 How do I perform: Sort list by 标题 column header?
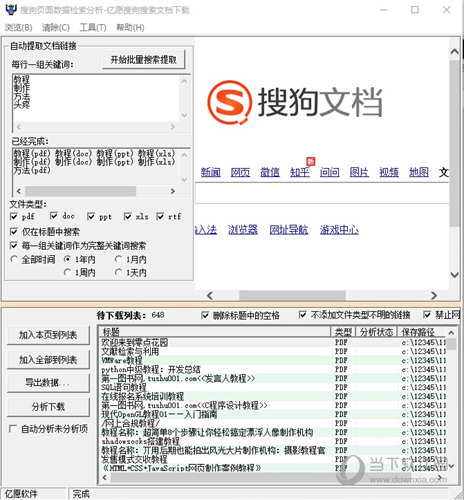[215, 332]
